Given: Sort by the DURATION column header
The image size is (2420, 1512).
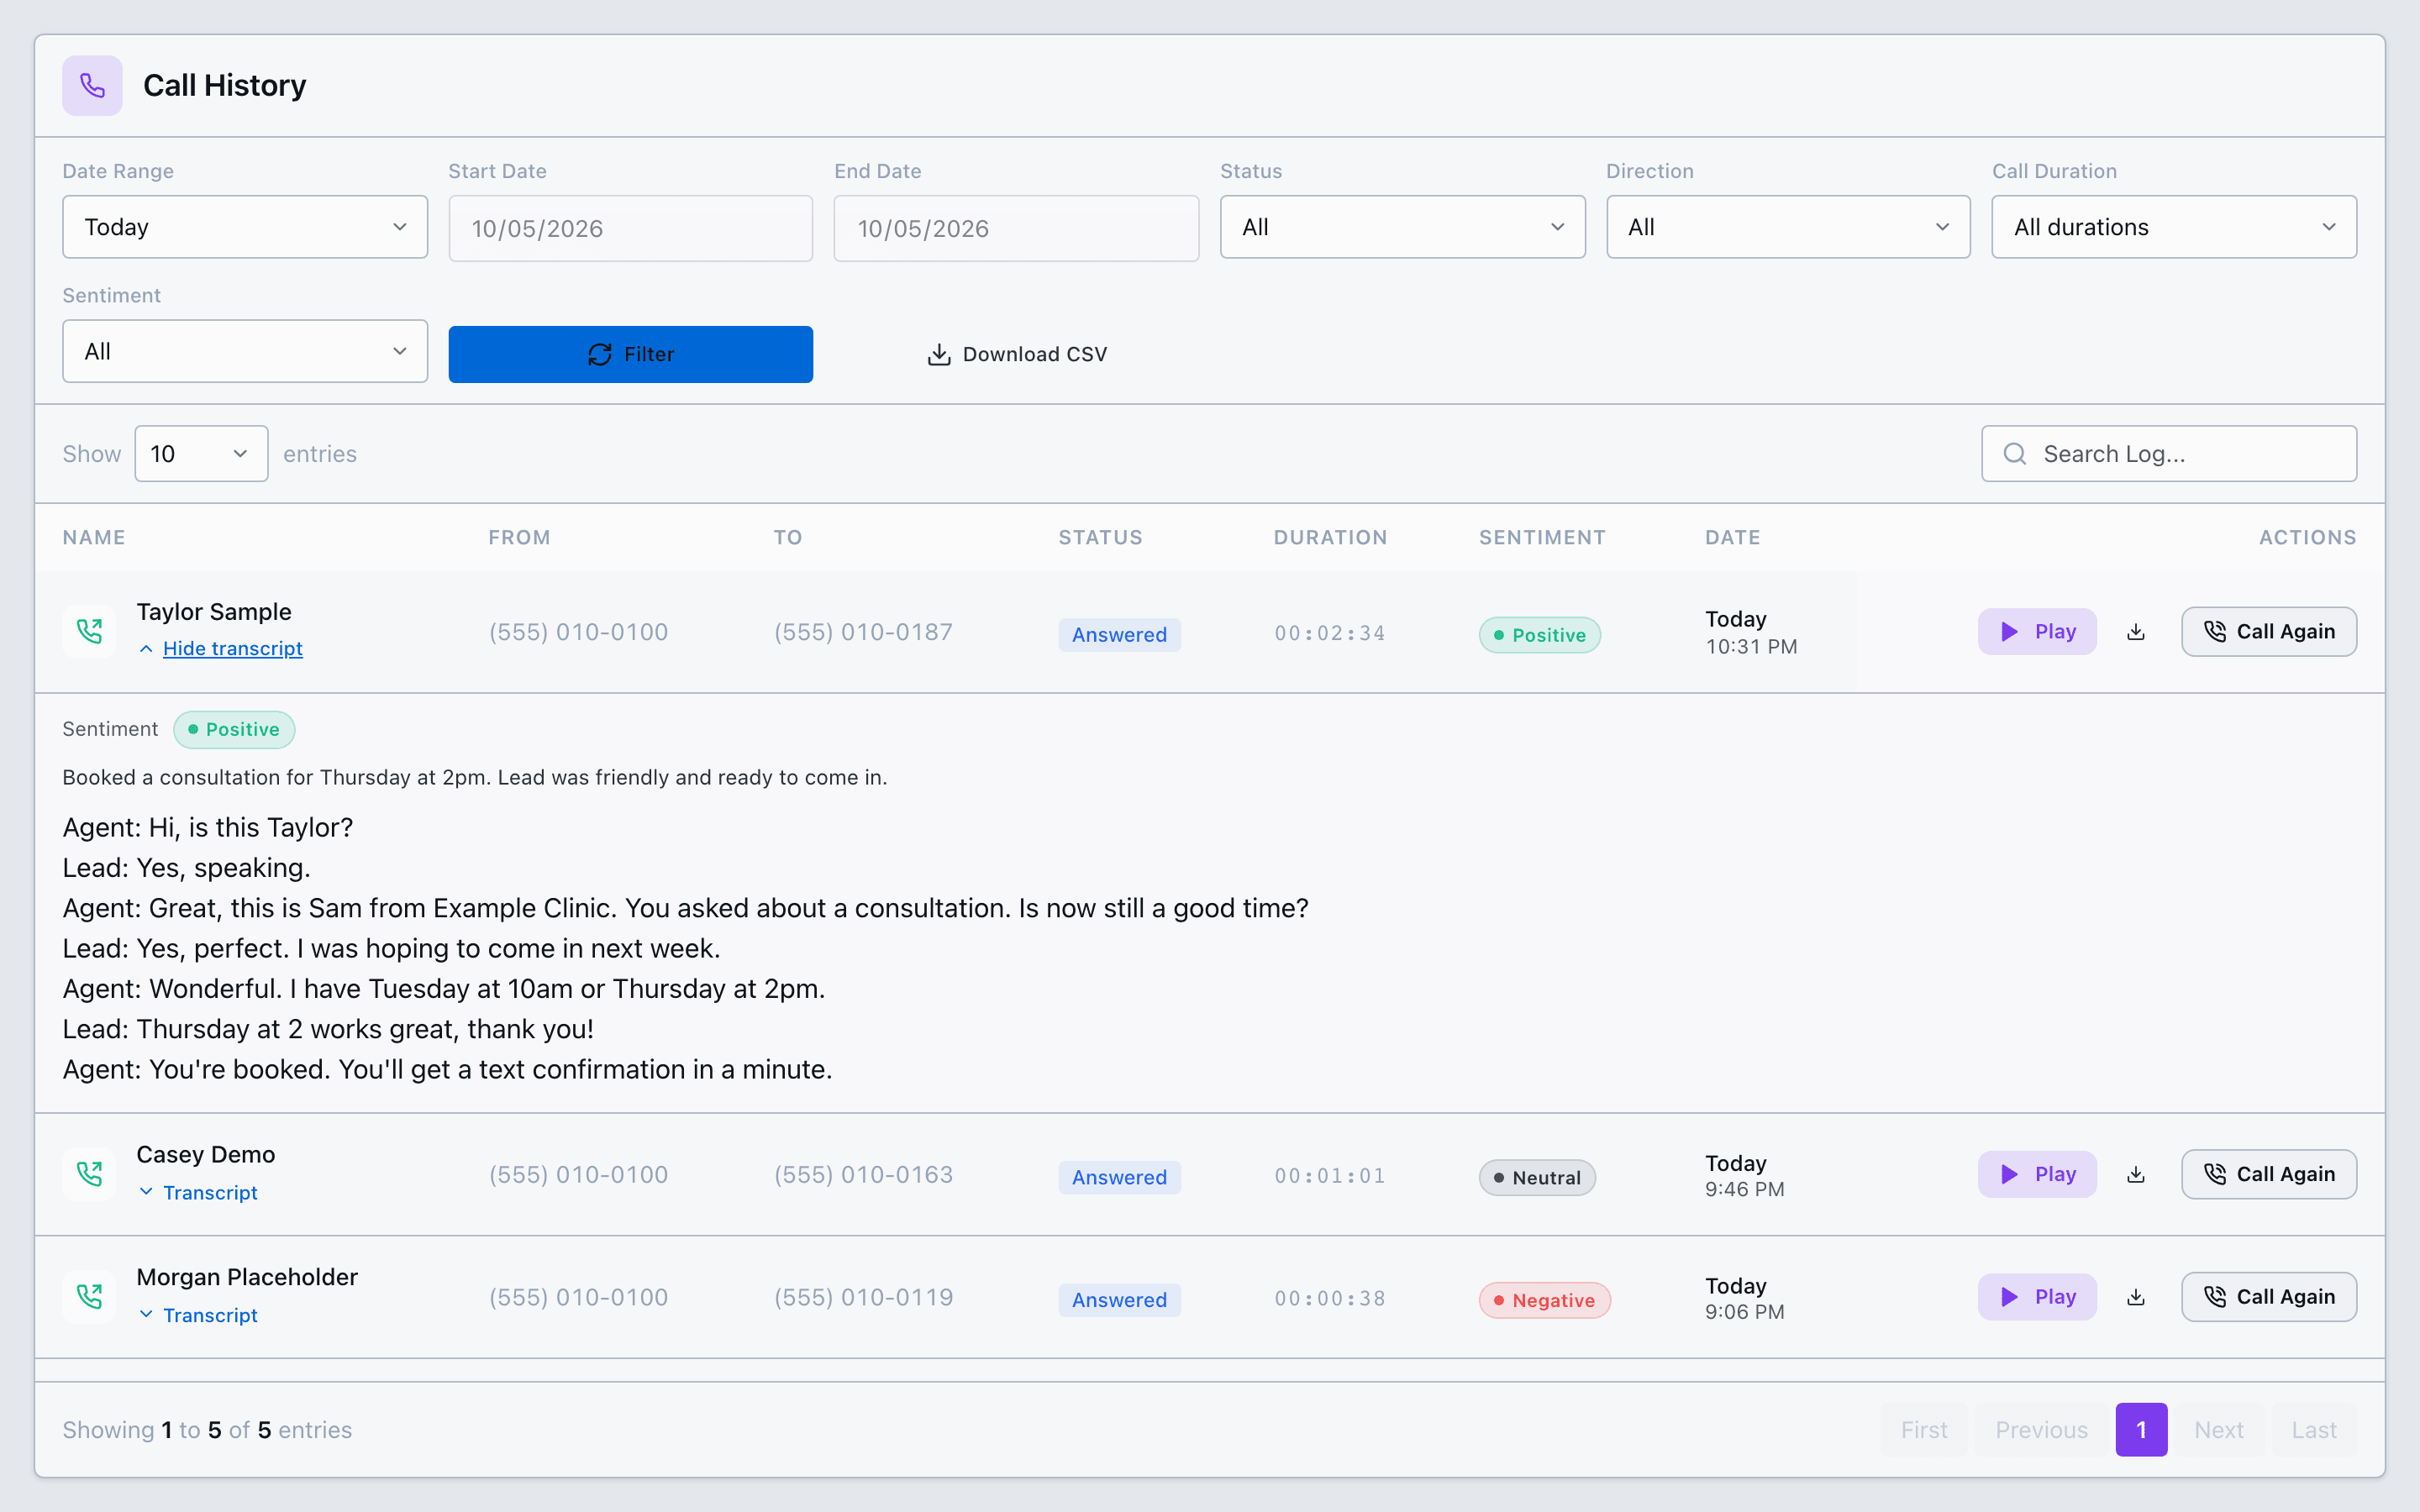Looking at the screenshot, I should (x=1330, y=537).
